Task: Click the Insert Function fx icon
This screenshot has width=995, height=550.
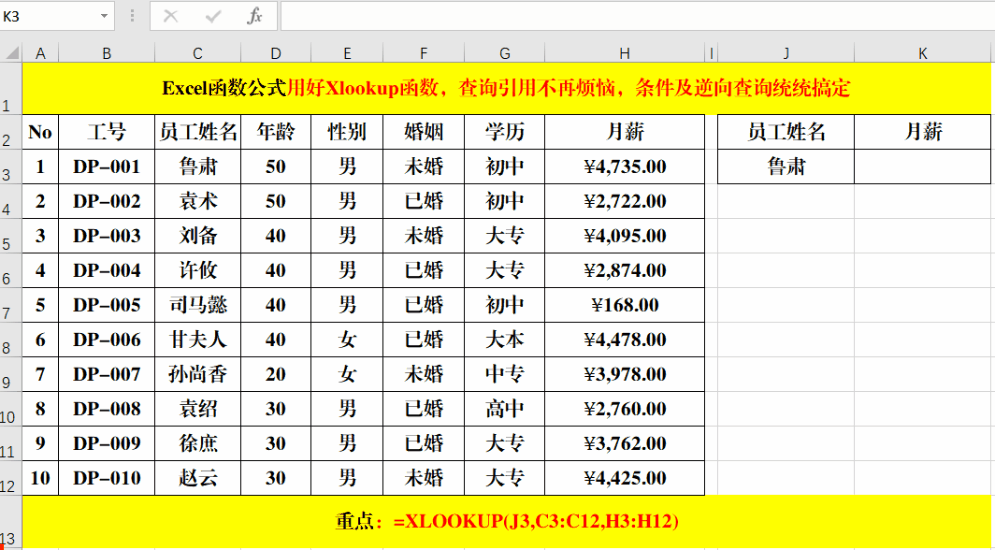Action: coord(254,16)
